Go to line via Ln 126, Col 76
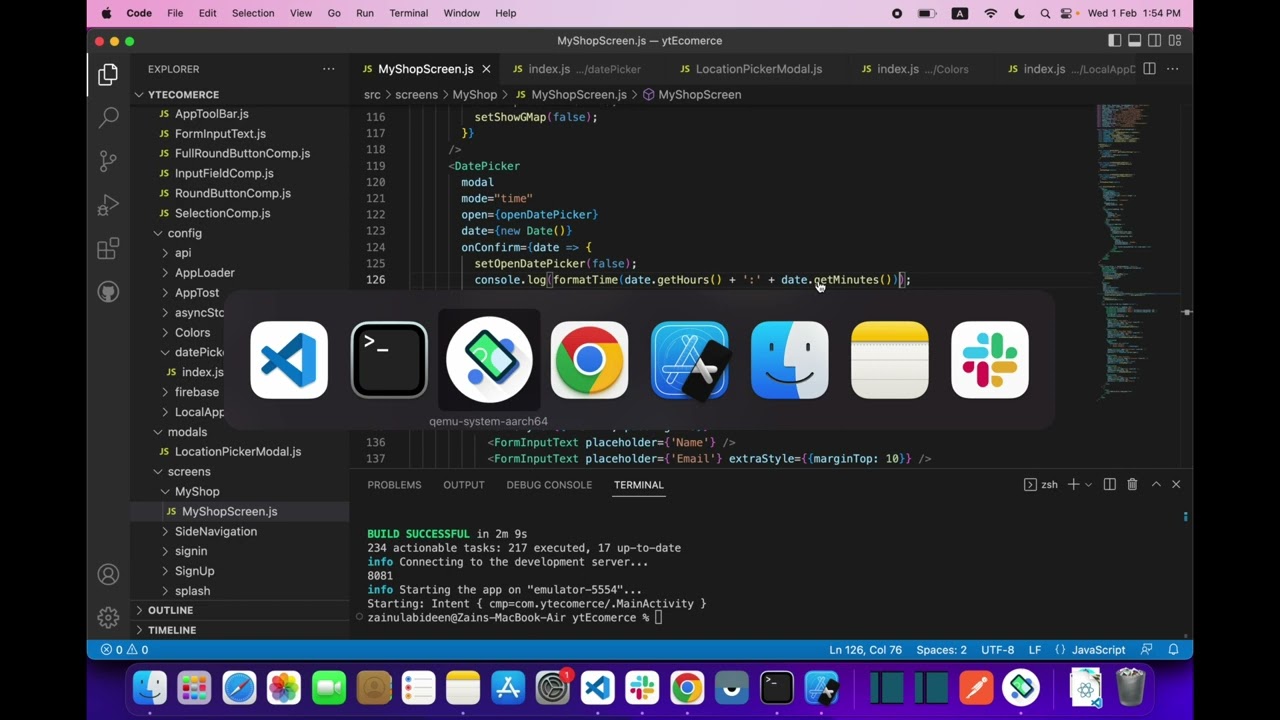 pyautogui.click(x=865, y=650)
